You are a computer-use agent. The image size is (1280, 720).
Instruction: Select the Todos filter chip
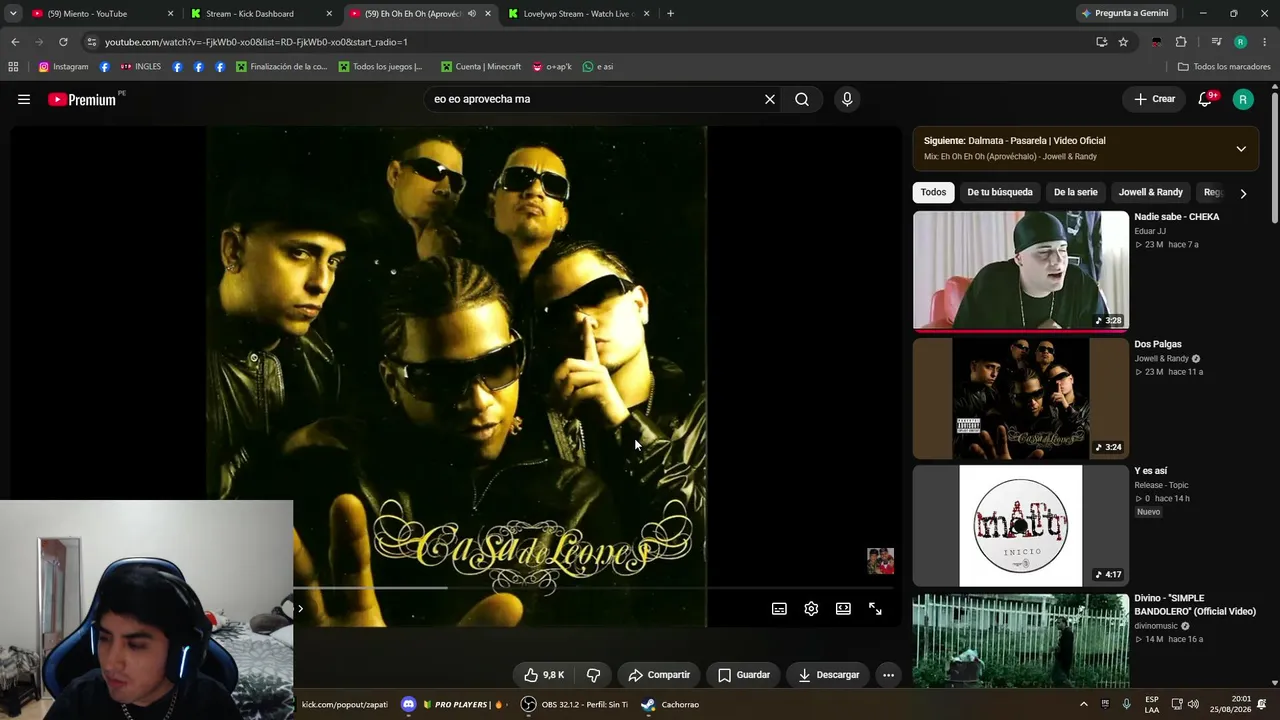coord(933,192)
